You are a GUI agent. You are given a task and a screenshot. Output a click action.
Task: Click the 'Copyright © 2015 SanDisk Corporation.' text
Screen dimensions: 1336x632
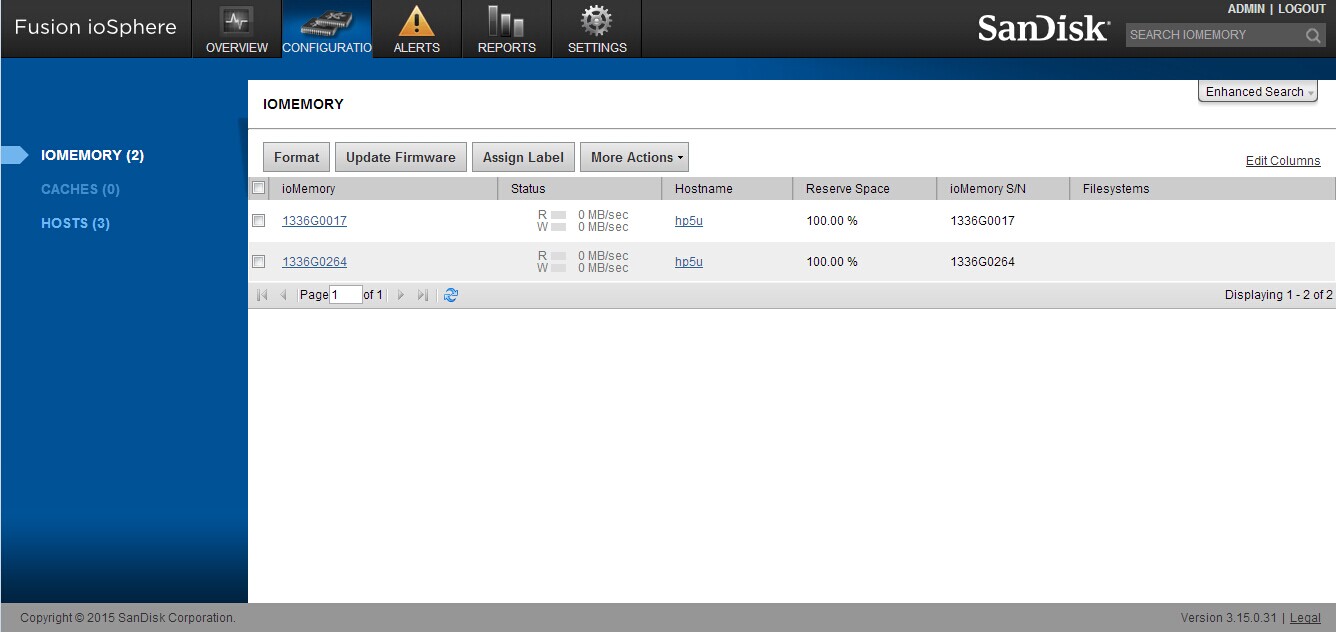(x=128, y=618)
